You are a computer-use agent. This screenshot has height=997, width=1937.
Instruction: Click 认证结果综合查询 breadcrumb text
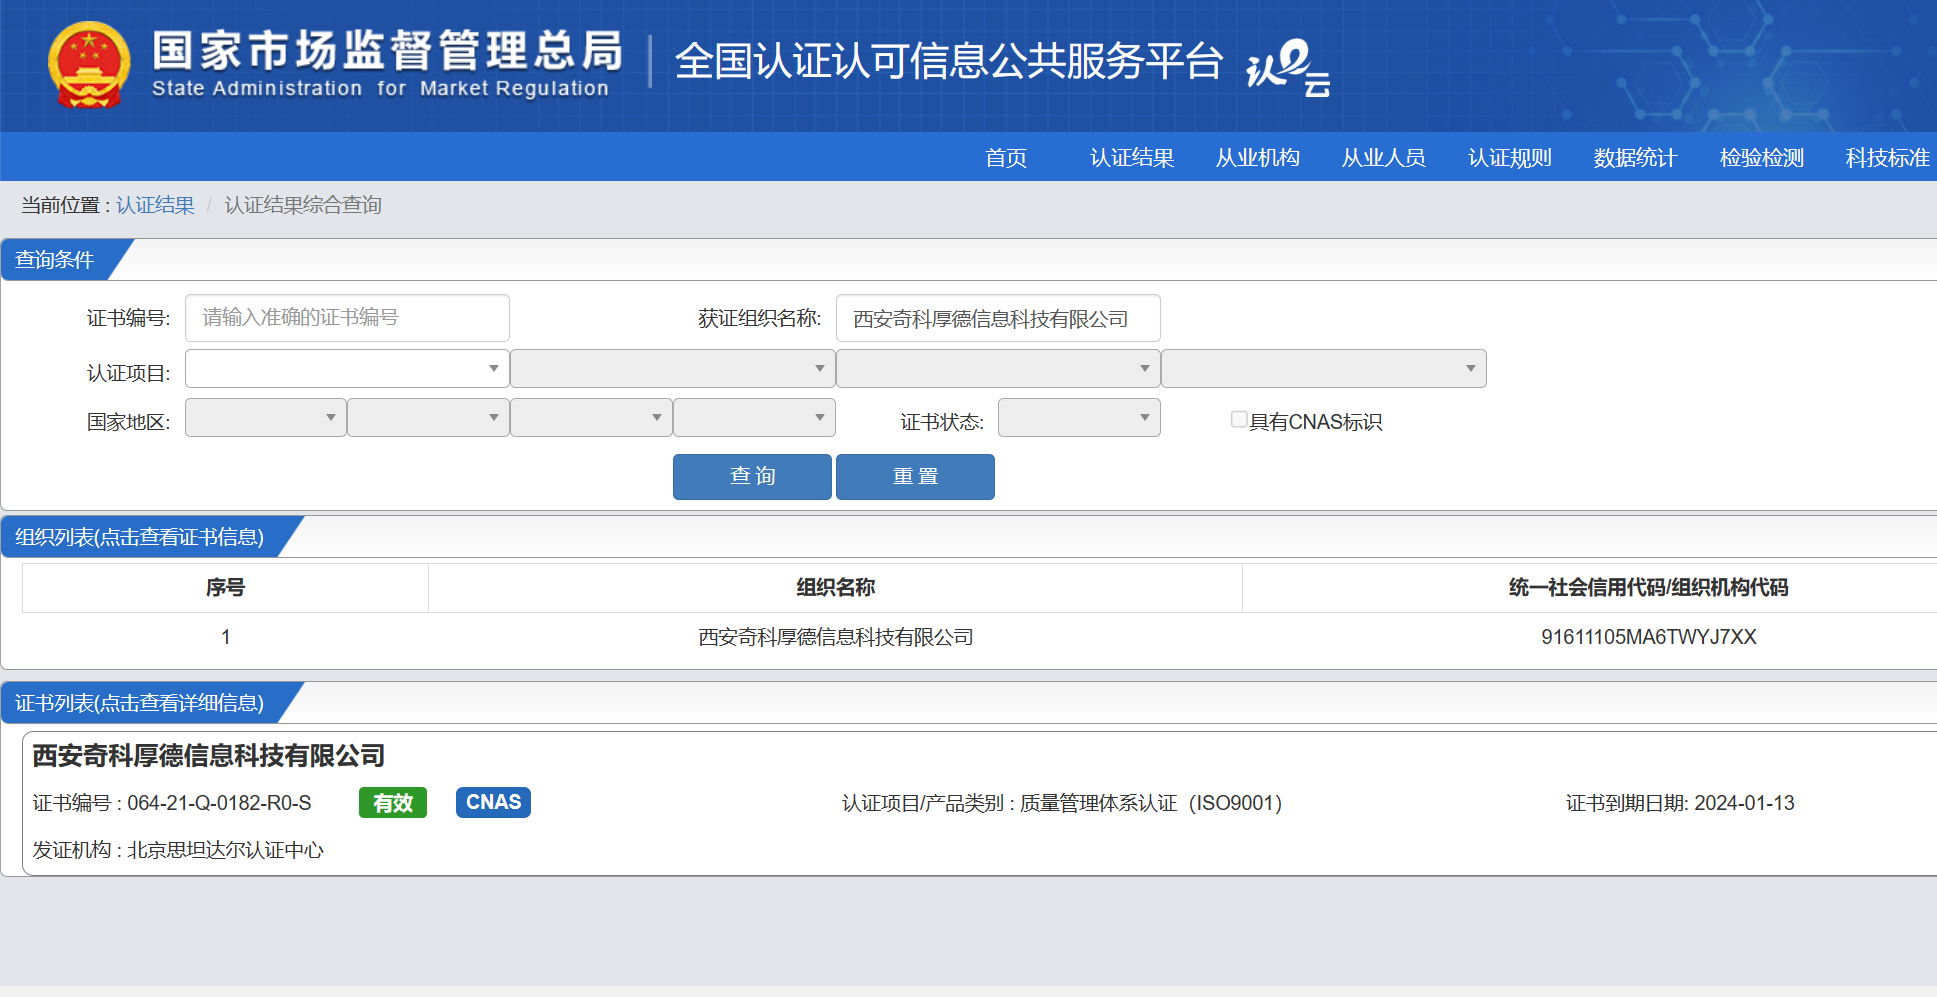tap(303, 205)
